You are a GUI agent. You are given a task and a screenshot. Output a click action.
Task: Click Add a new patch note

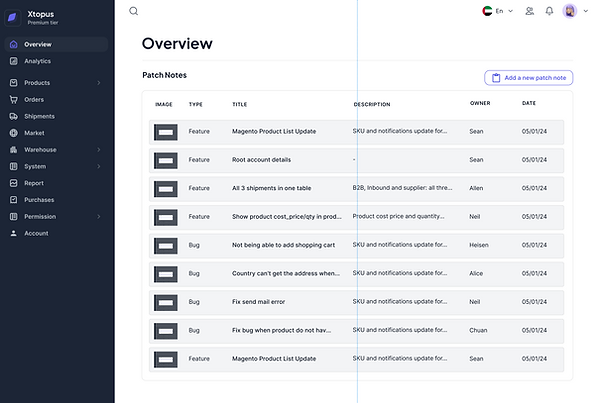[529, 78]
